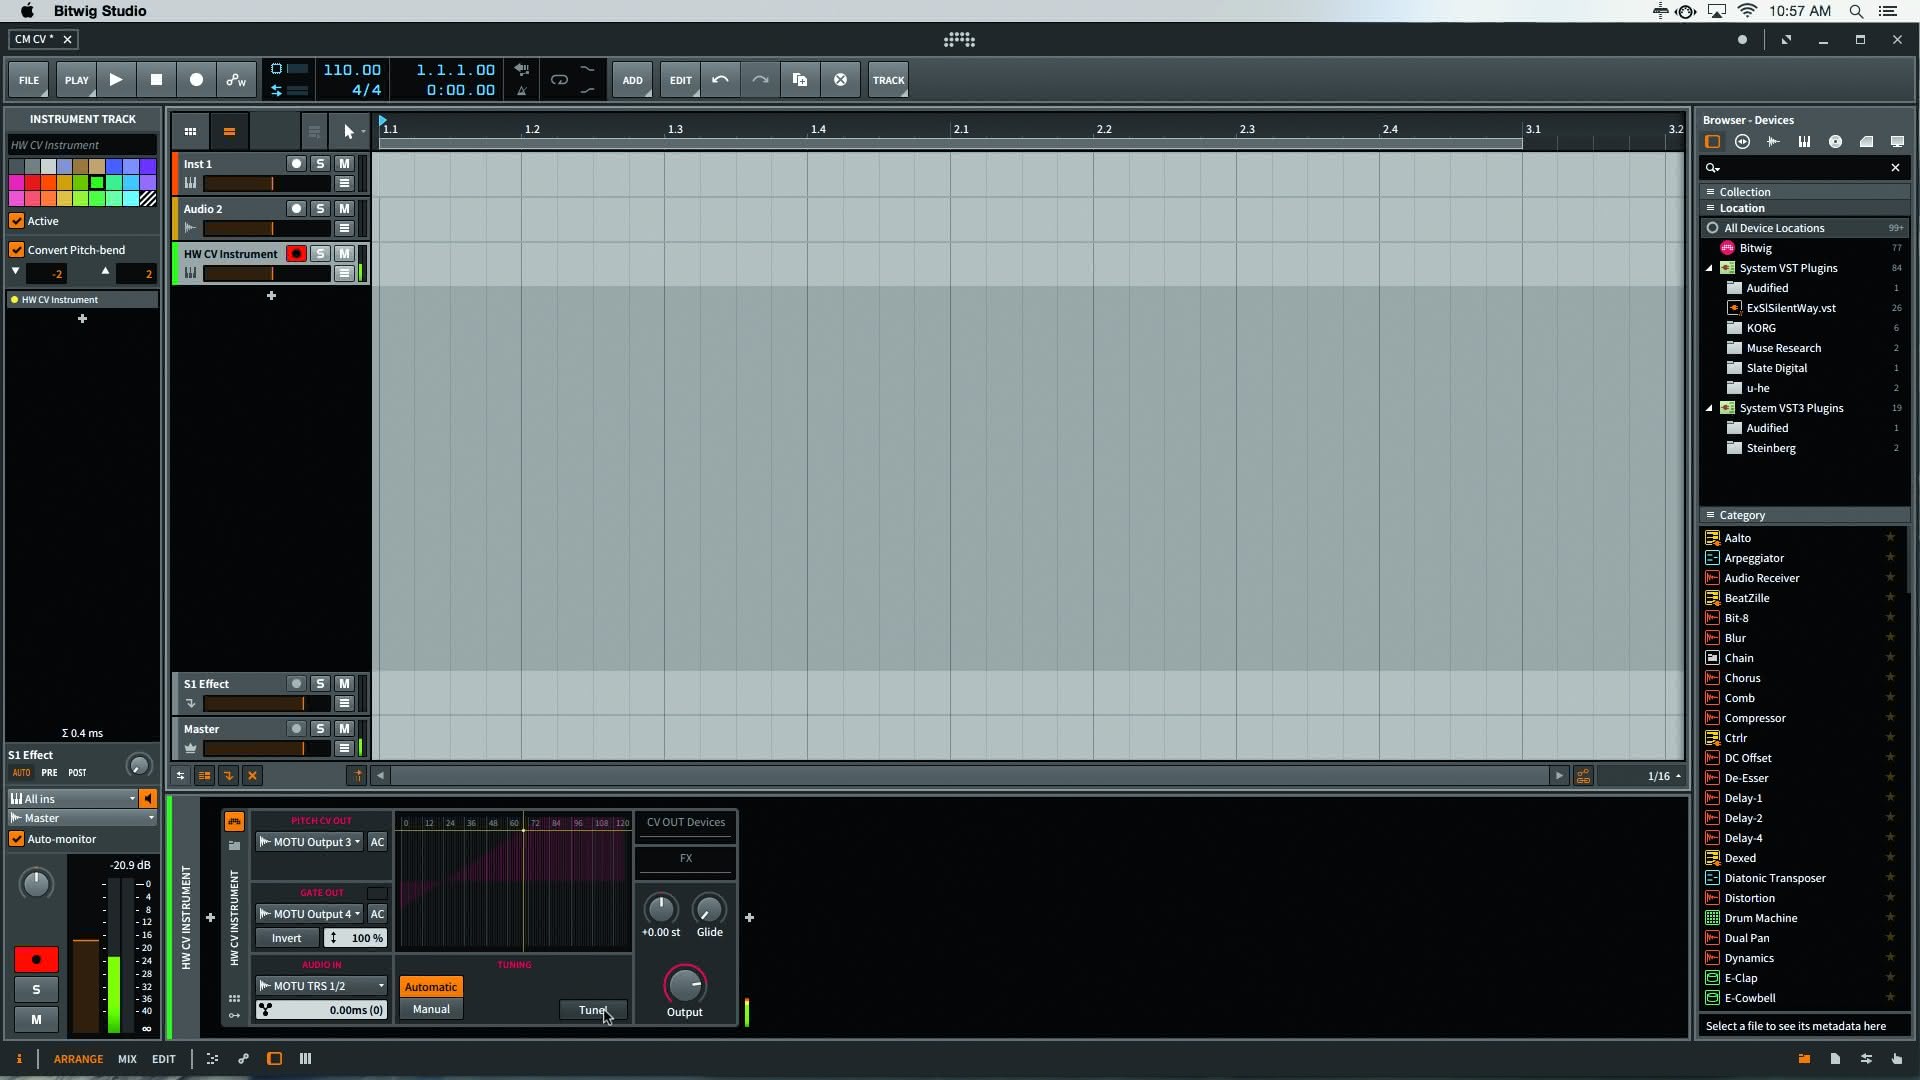Choose the bright green track color swatch
Image resolution: width=1920 pixels, height=1080 pixels.
pos(97,183)
